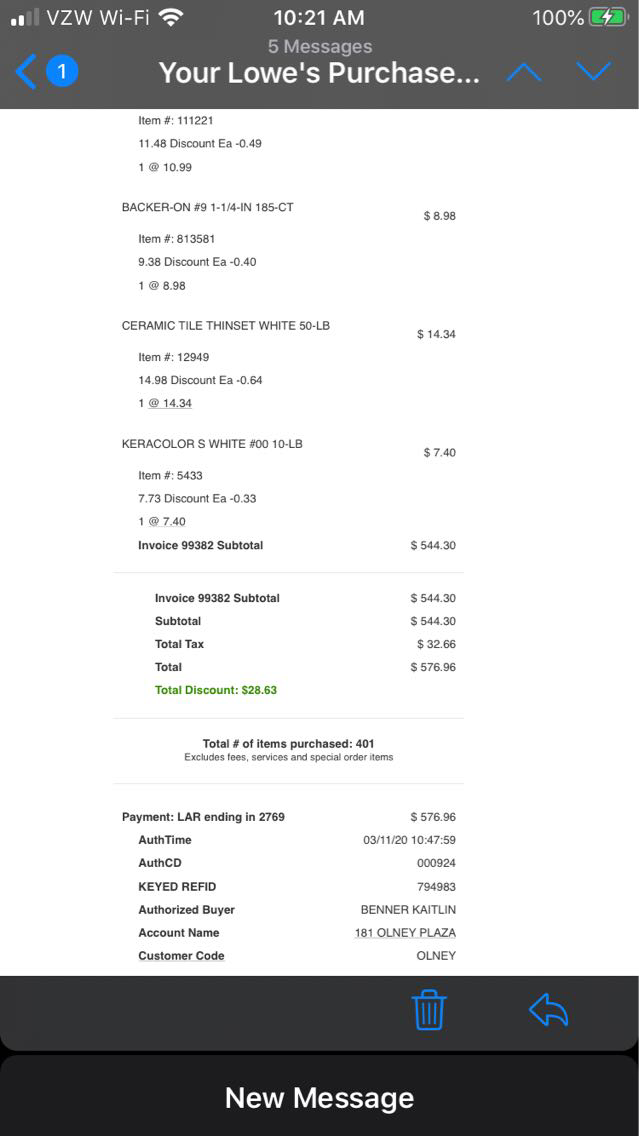Tap the reply arrow icon

click(548, 1010)
